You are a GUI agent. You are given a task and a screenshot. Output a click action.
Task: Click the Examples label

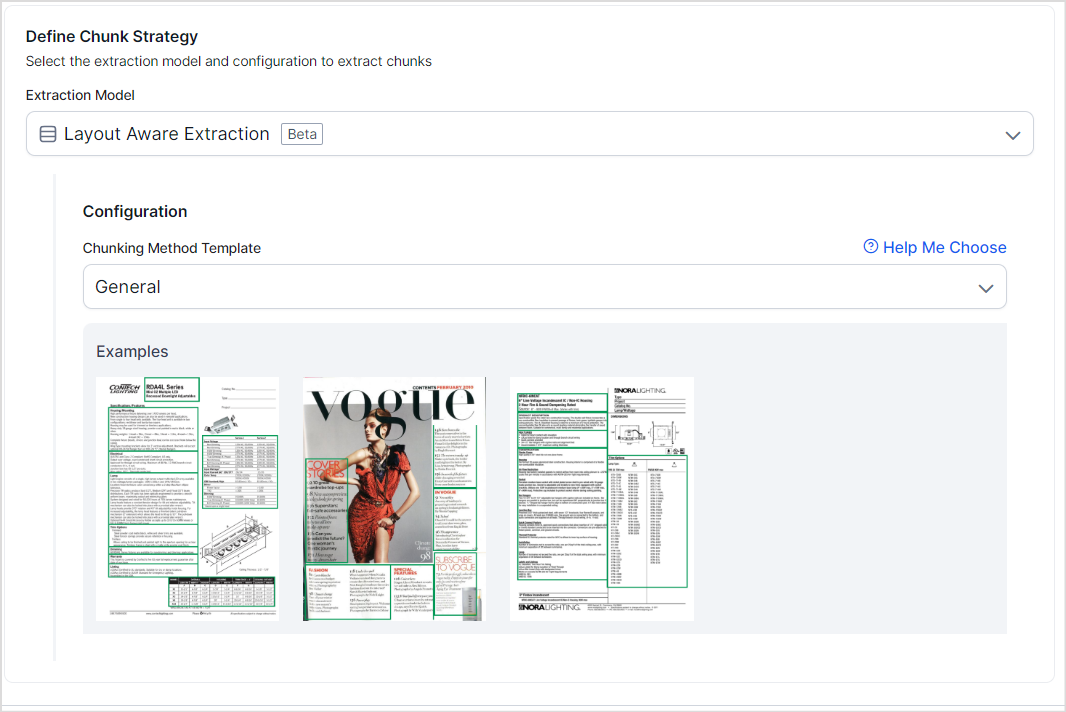click(x=132, y=351)
